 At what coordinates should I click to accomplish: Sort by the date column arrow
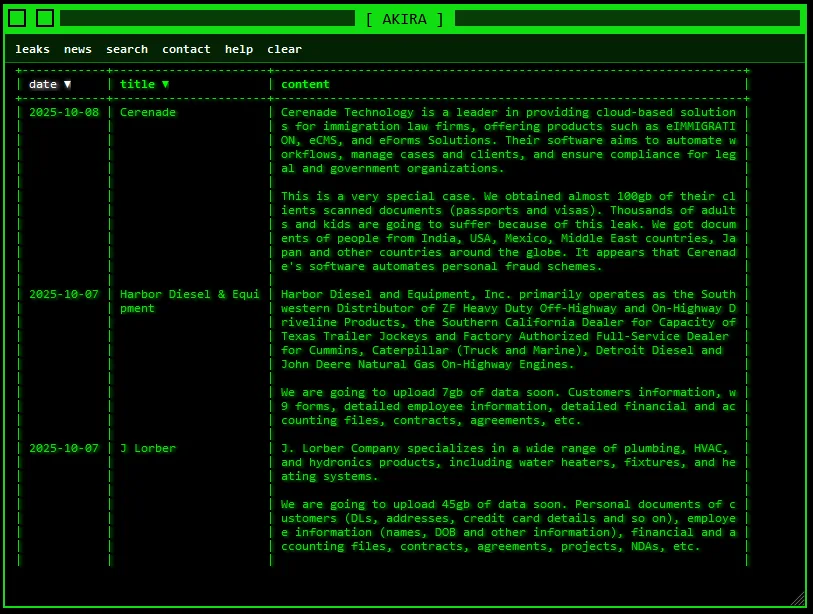(x=67, y=84)
